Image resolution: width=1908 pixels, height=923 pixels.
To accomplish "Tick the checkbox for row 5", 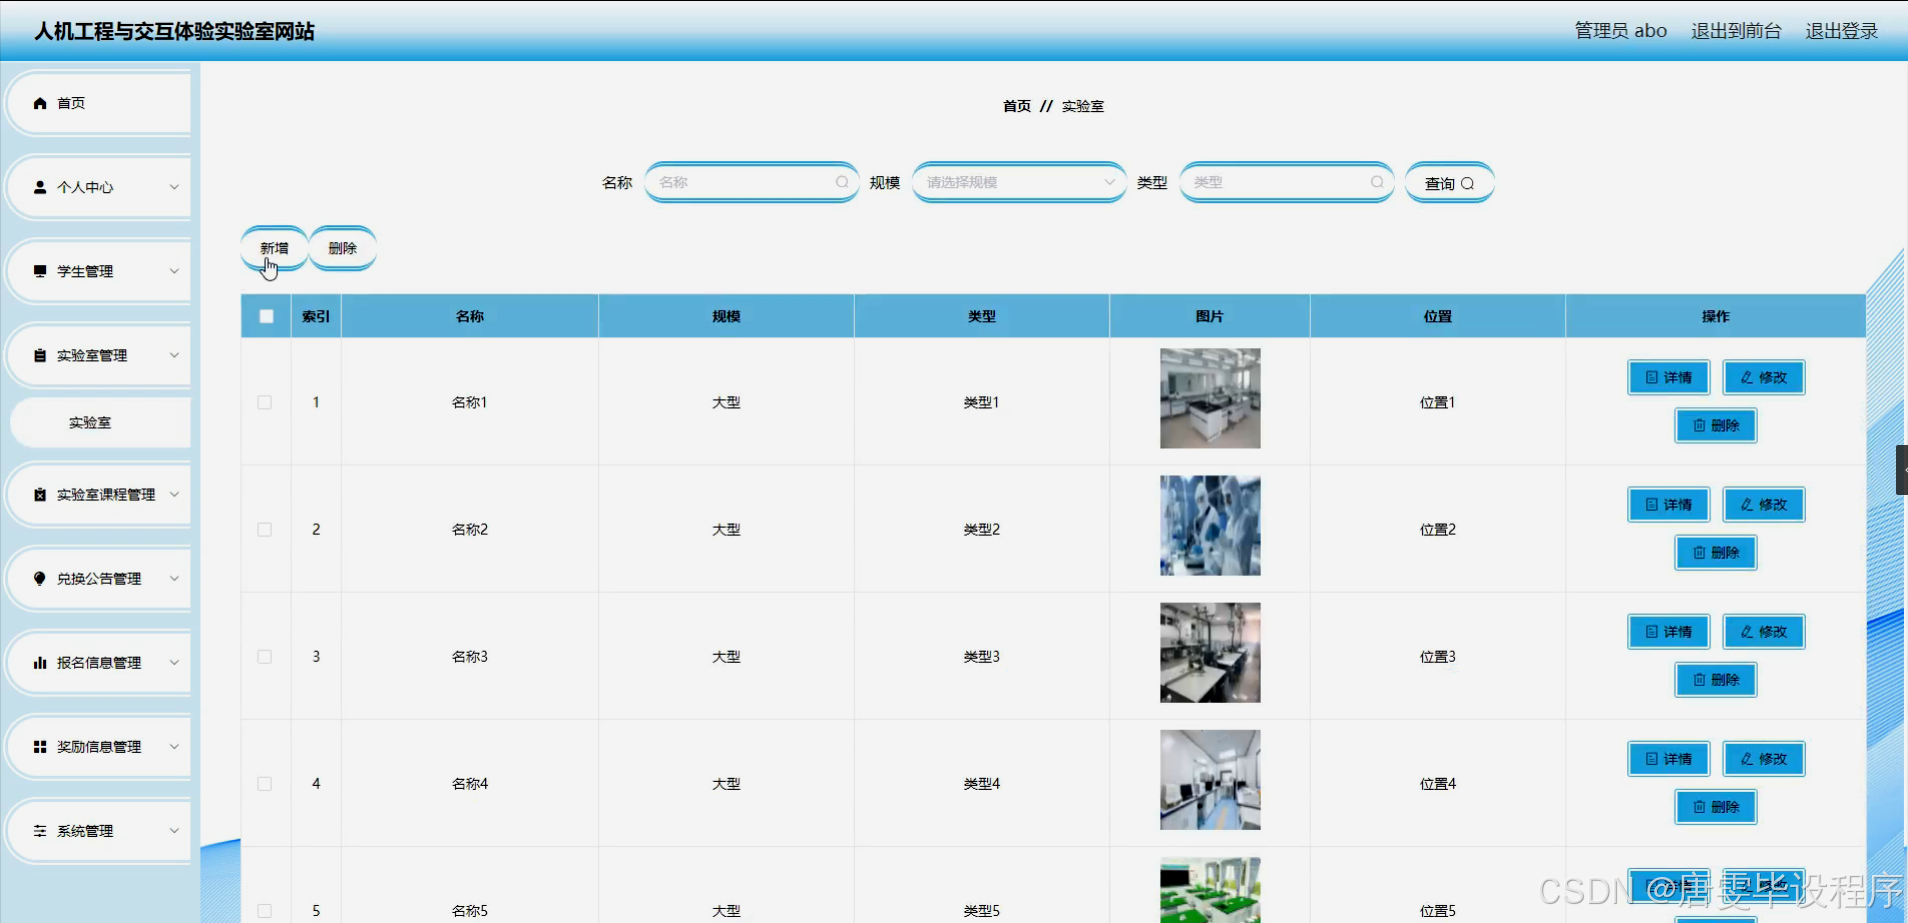I will tap(265, 910).
